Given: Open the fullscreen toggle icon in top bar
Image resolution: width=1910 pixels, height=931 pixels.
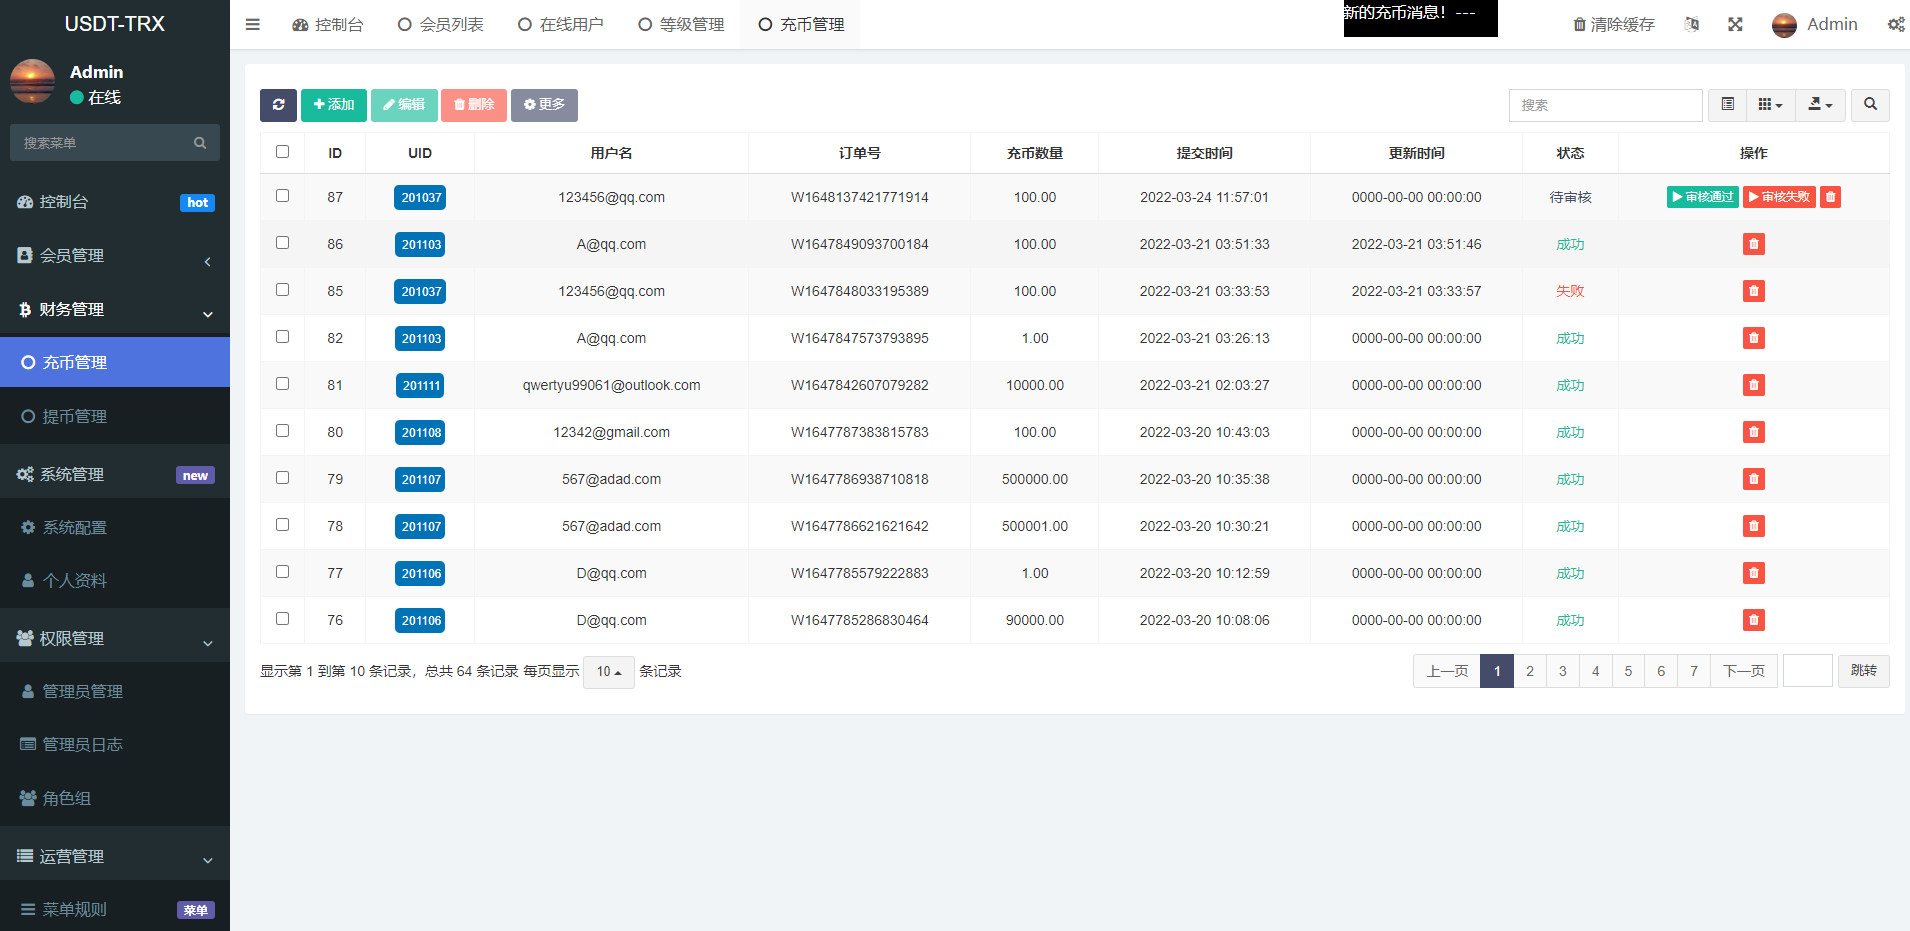Looking at the screenshot, I should (1735, 24).
